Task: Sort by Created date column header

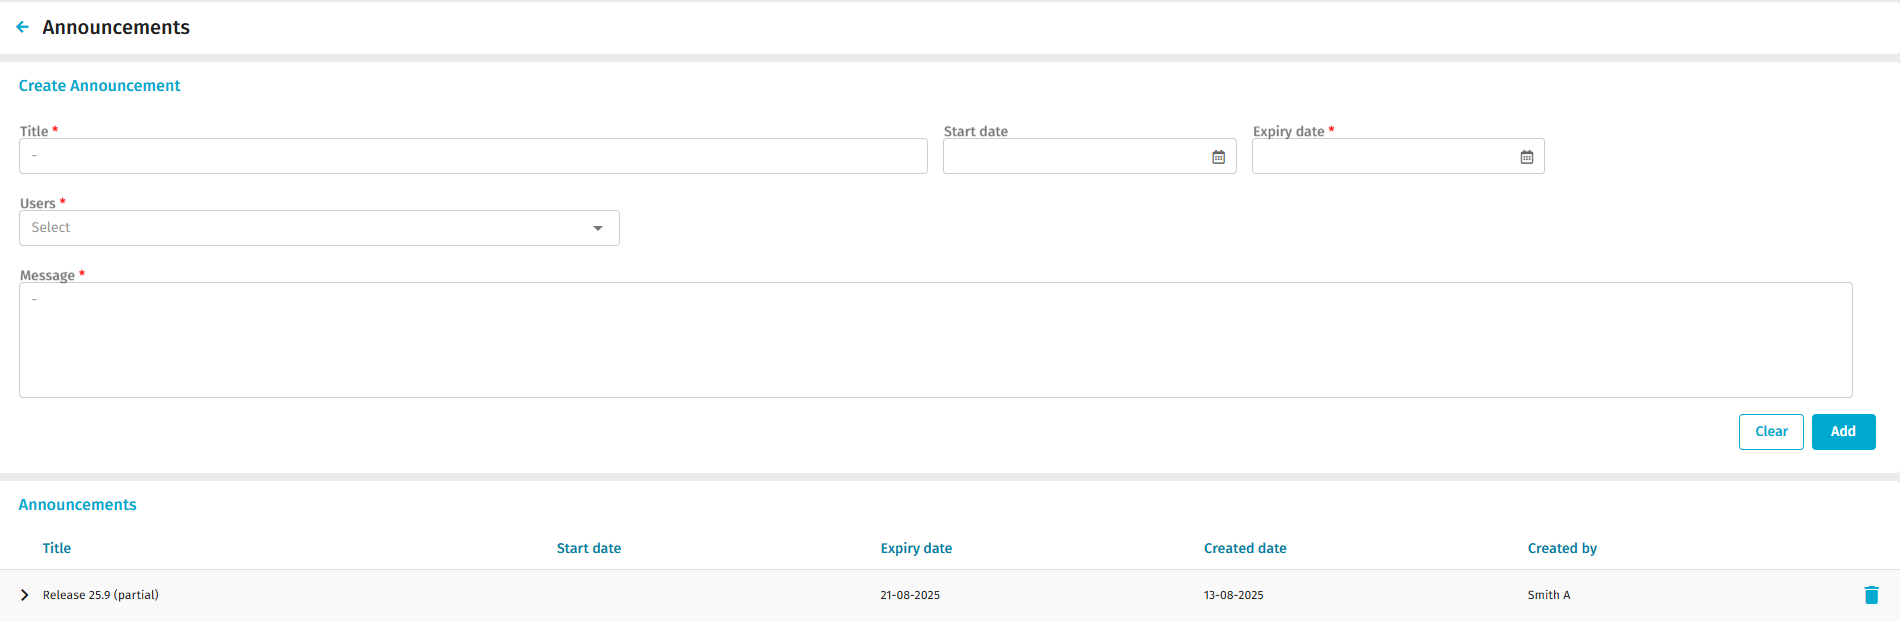Action: click(1245, 548)
